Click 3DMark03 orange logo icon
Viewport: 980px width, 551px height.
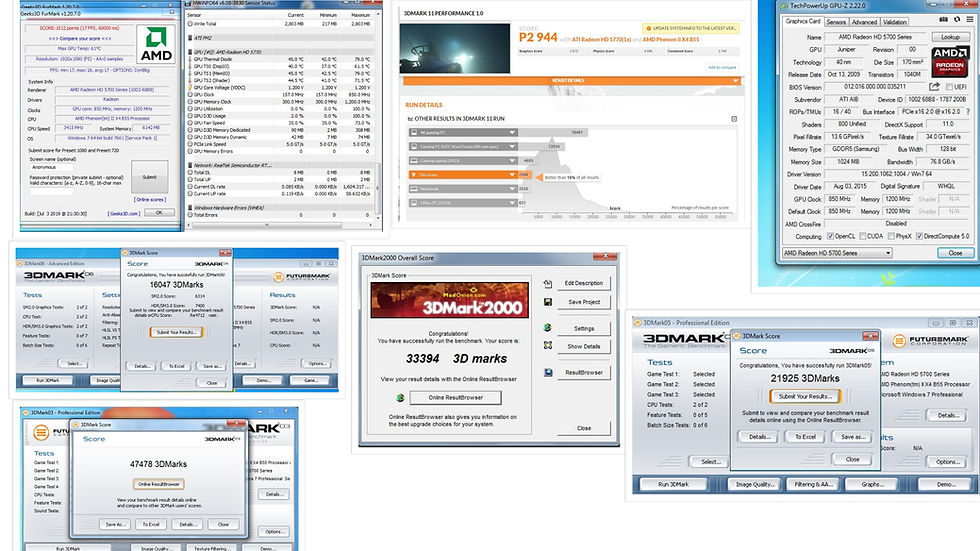41,432
